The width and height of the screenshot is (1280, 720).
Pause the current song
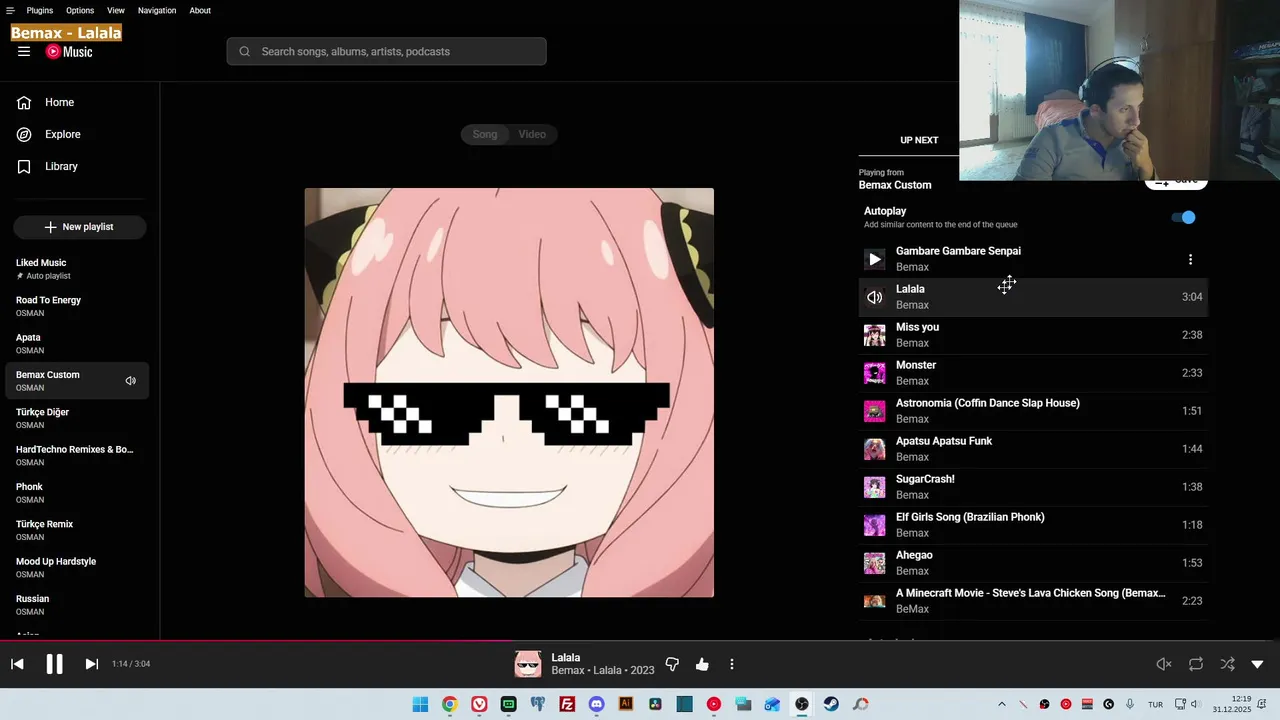(54, 664)
